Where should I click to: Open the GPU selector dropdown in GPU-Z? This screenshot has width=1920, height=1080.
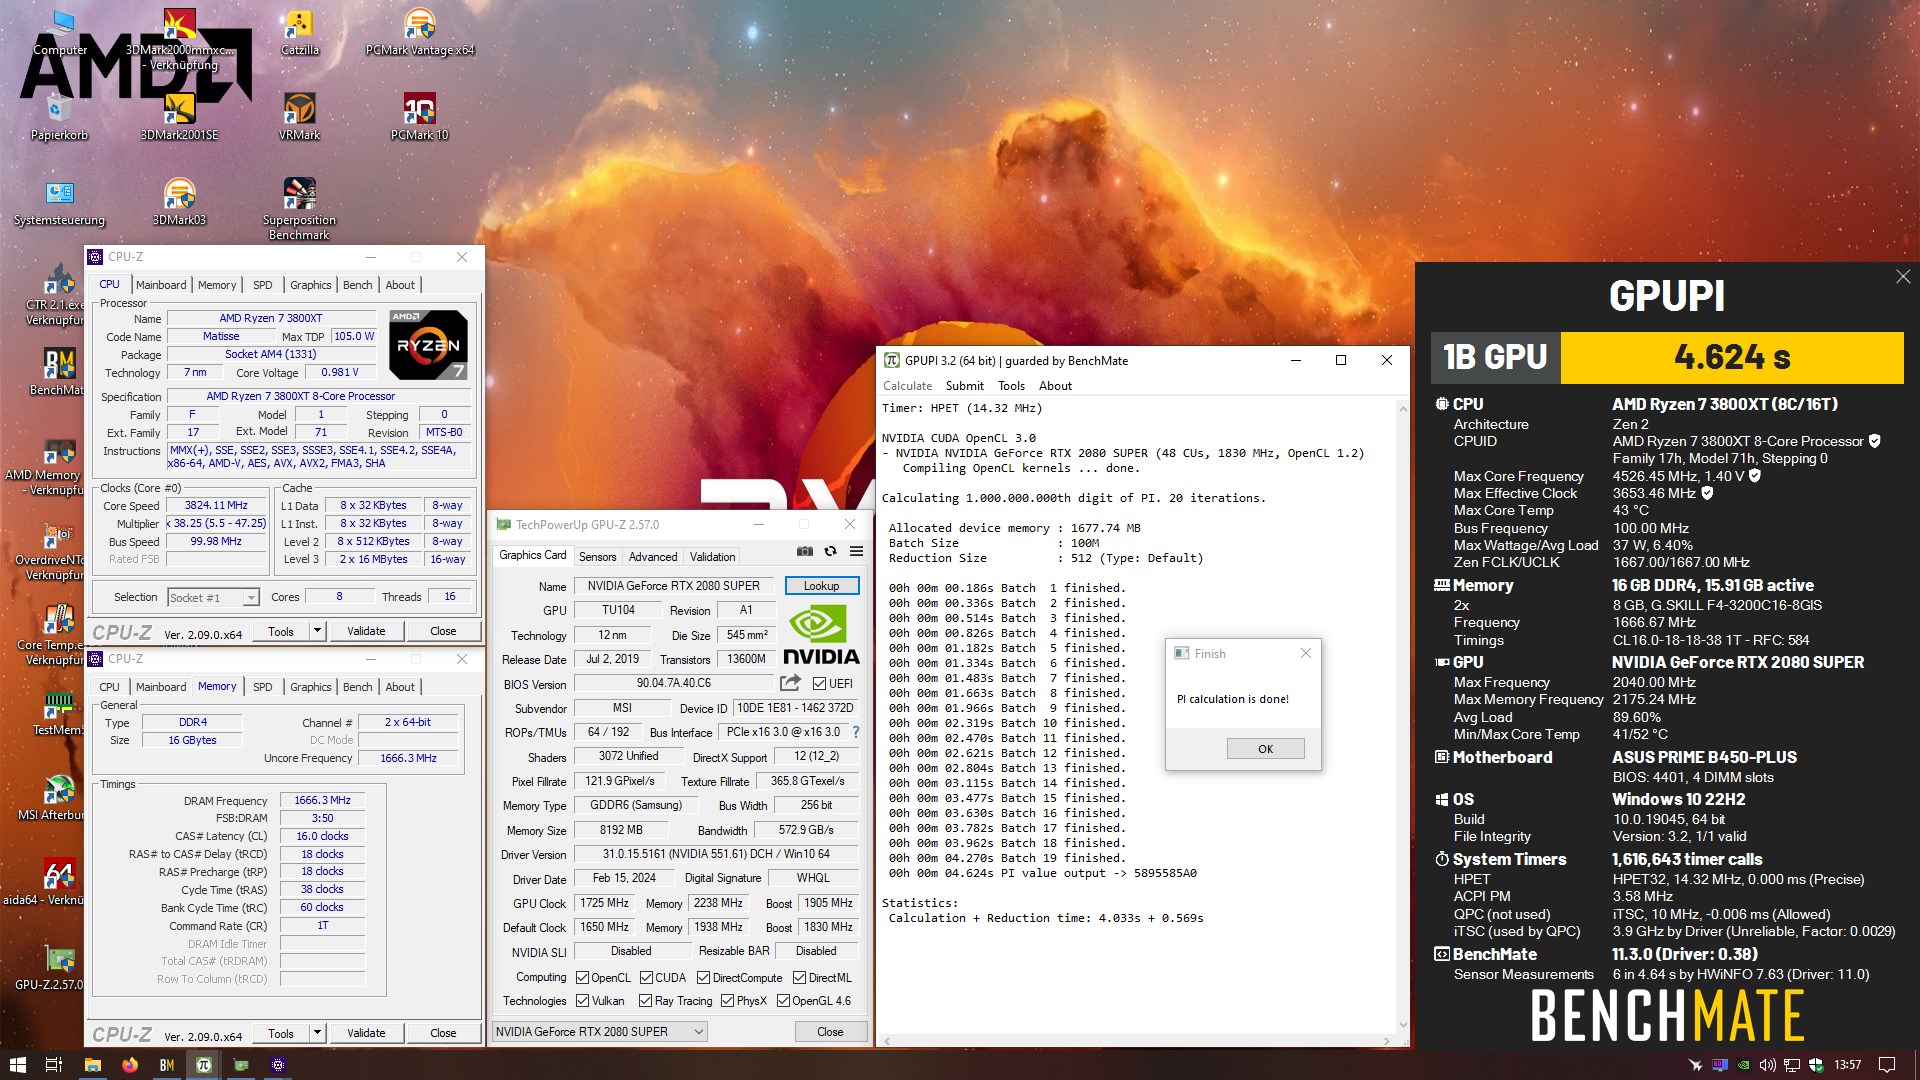point(600,1031)
